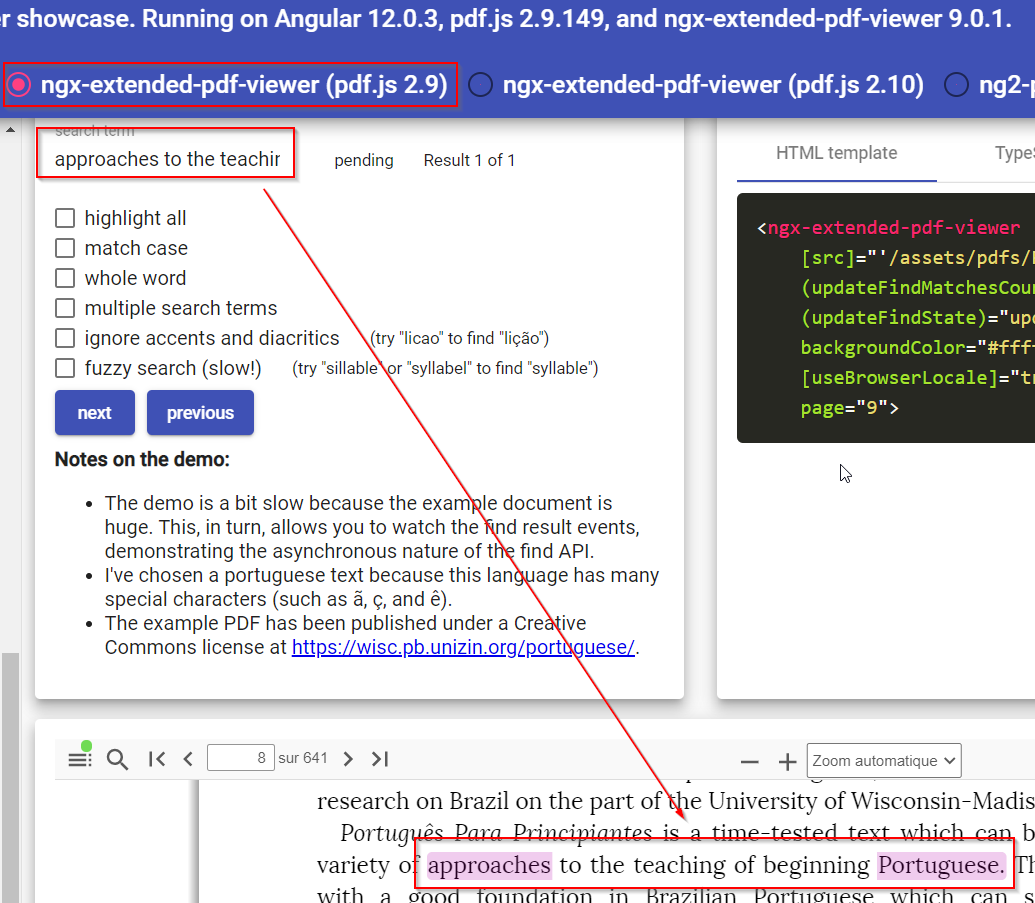The width and height of the screenshot is (1035, 903).
Task: Jump to the last page of the document
Action: pyautogui.click(x=380, y=758)
